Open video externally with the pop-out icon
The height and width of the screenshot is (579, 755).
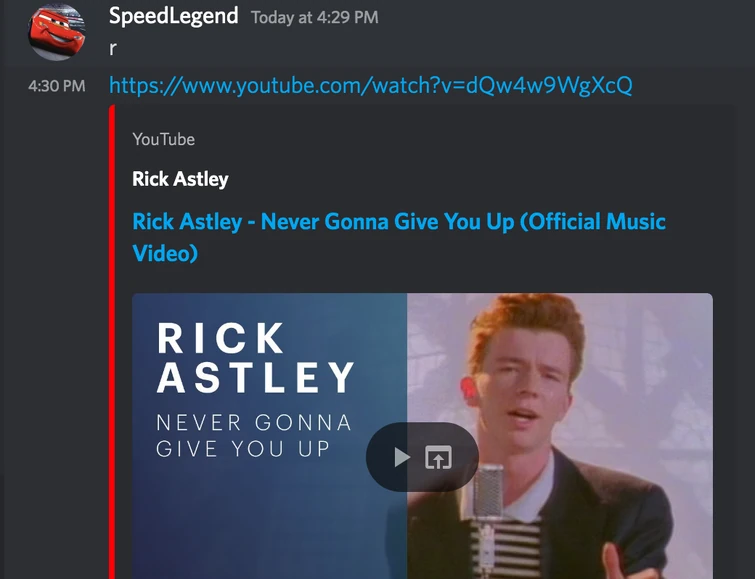438,457
